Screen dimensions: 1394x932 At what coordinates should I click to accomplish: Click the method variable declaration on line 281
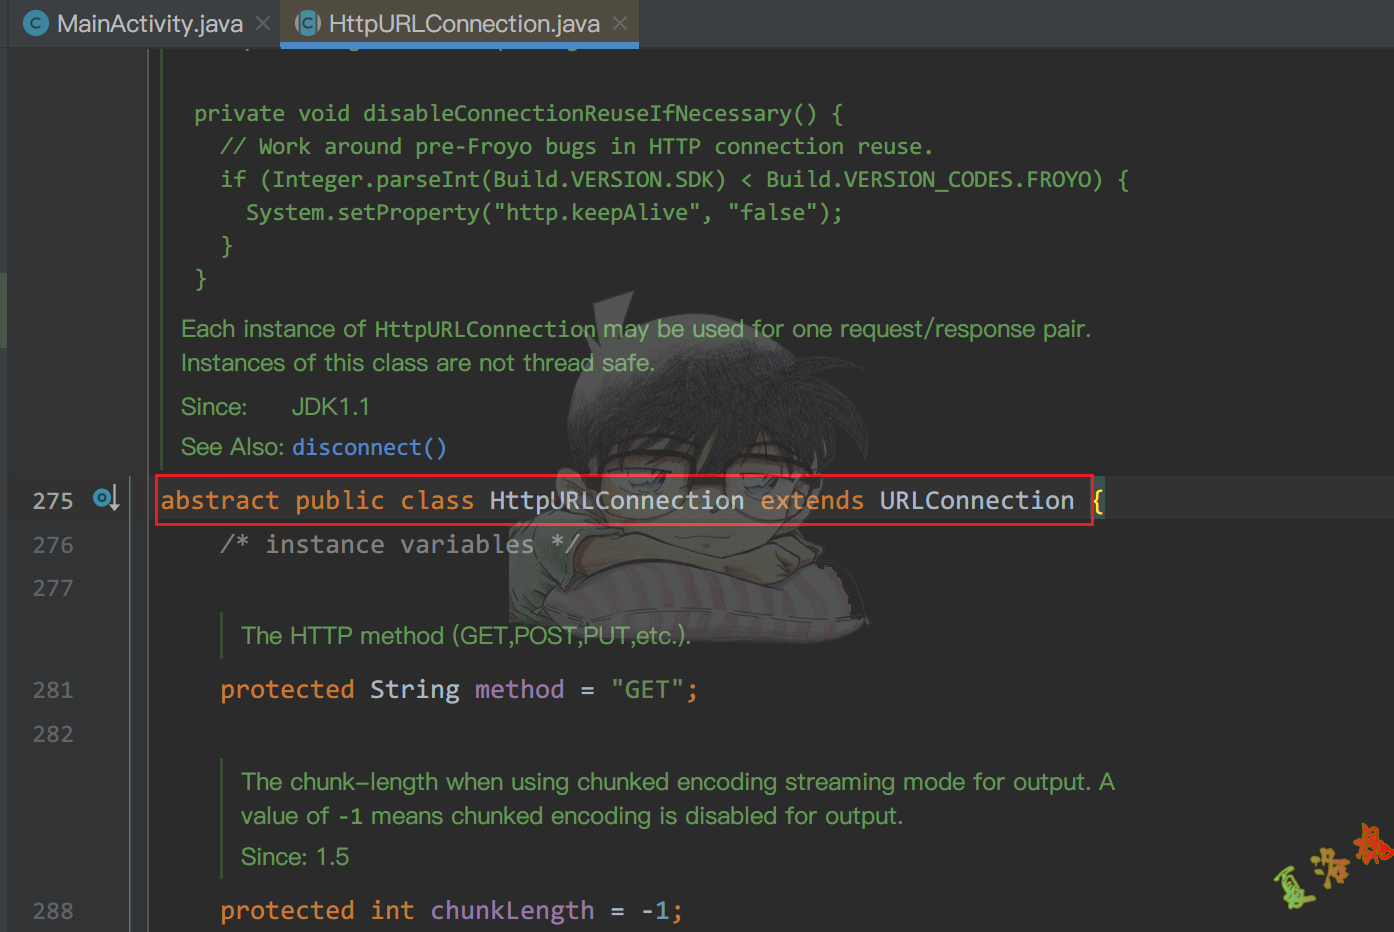tap(519, 689)
